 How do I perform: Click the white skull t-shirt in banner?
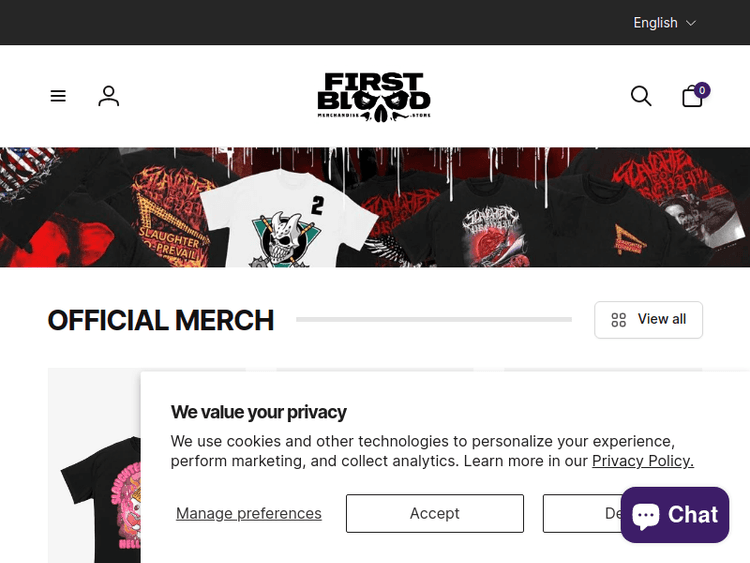click(260, 220)
